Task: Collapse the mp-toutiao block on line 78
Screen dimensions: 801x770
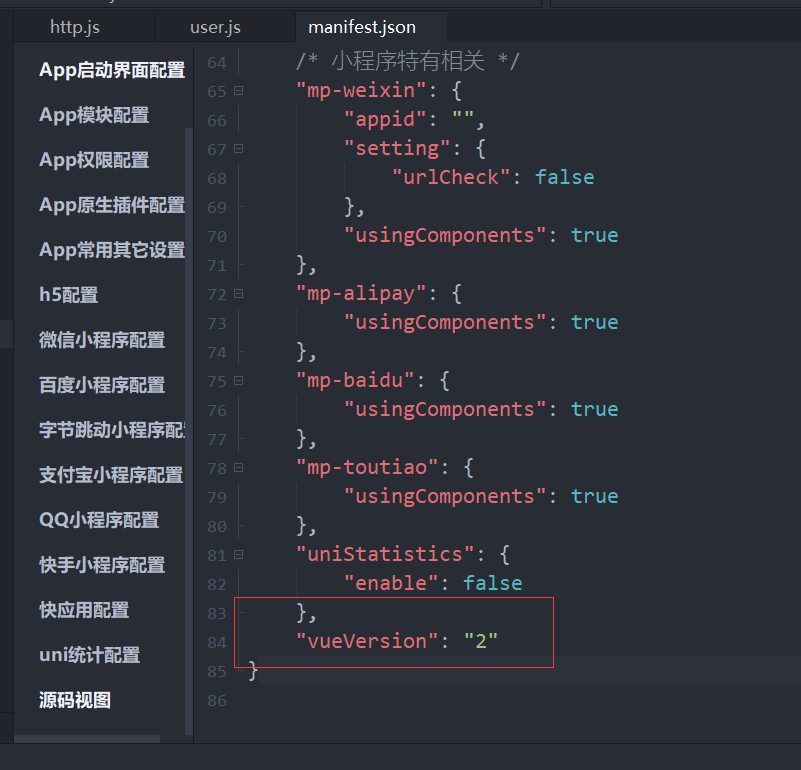Action: [x=238, y=468]
